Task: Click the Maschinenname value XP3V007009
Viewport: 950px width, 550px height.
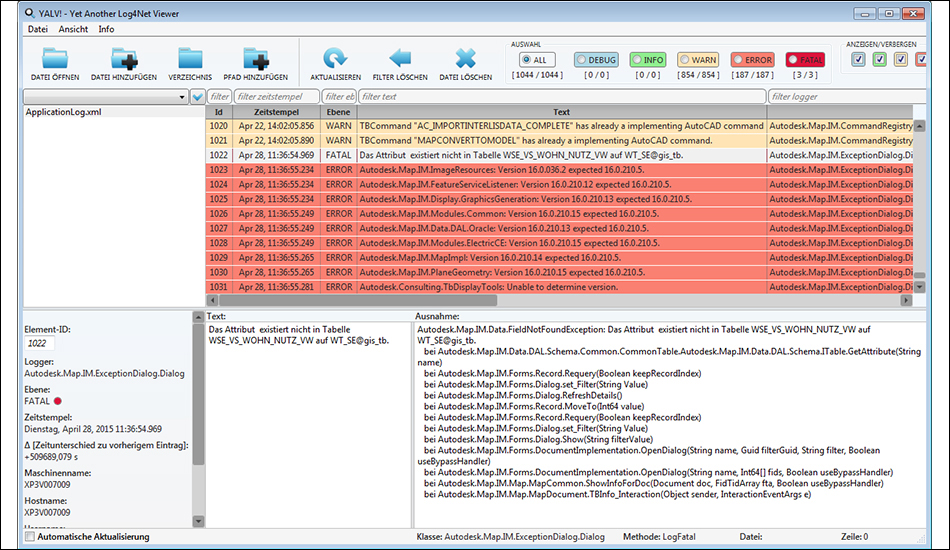Action: tap(47, 485)
